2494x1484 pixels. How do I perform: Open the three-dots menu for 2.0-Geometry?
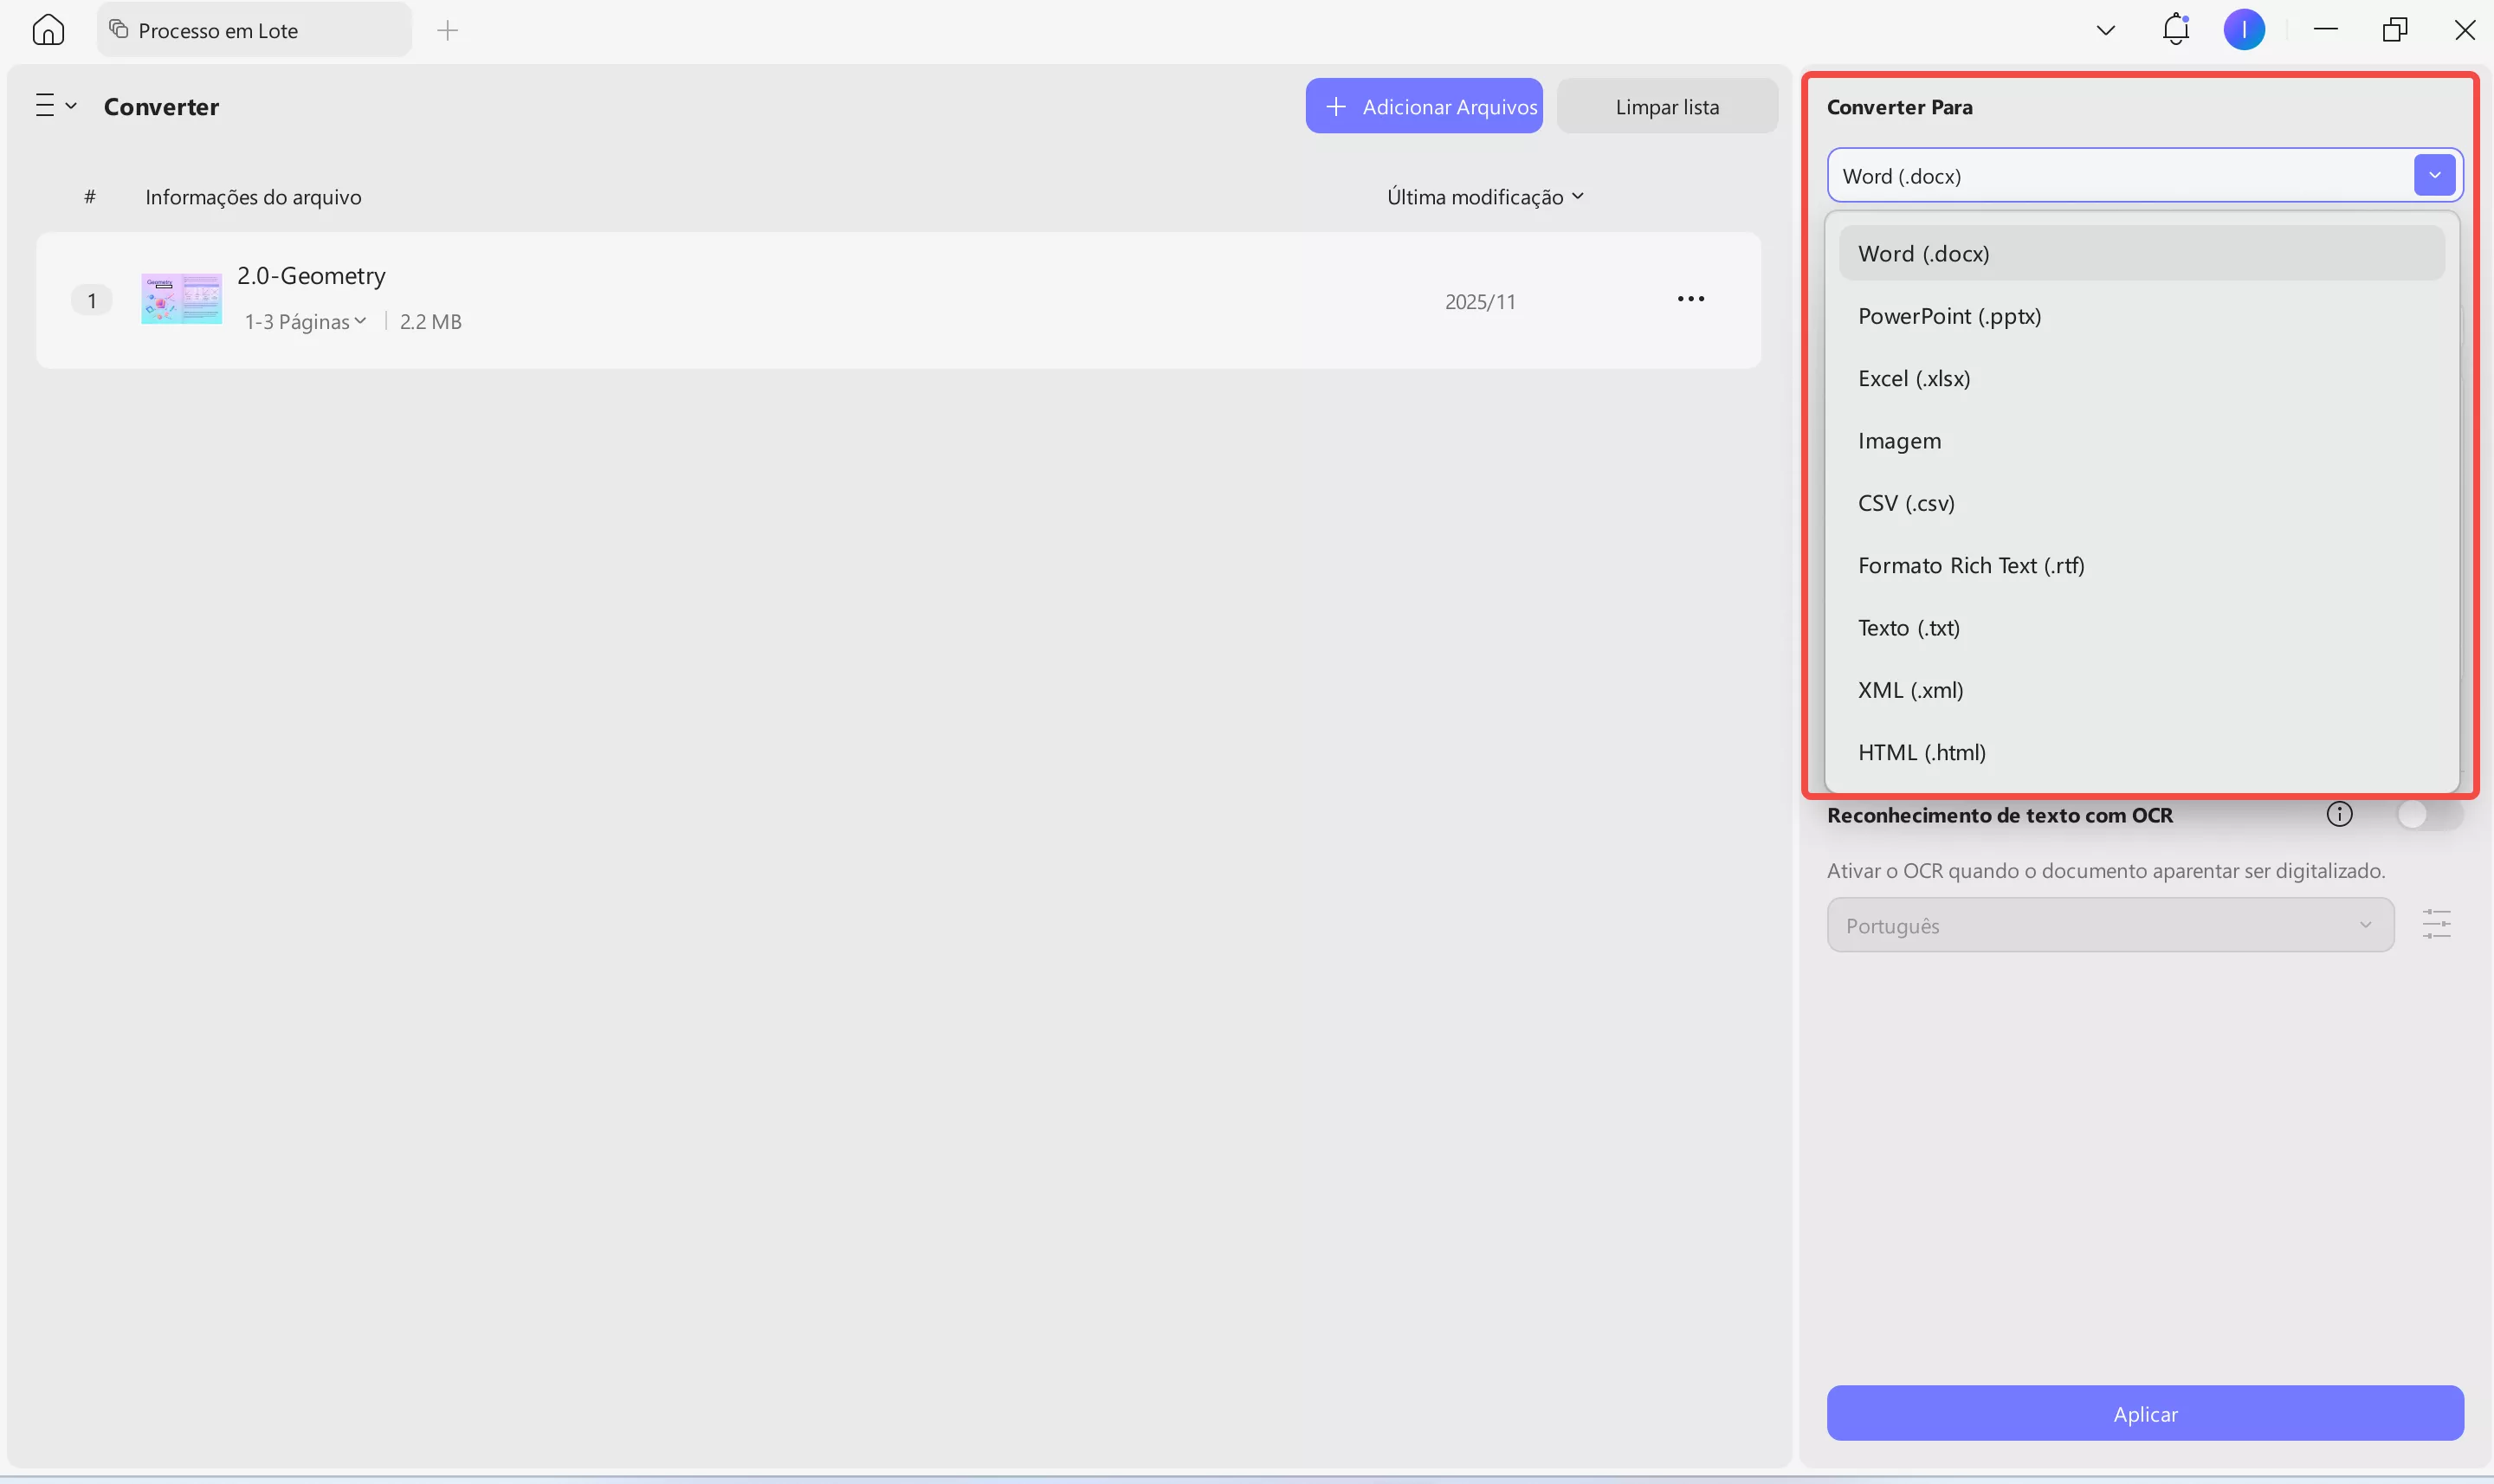1690,299
